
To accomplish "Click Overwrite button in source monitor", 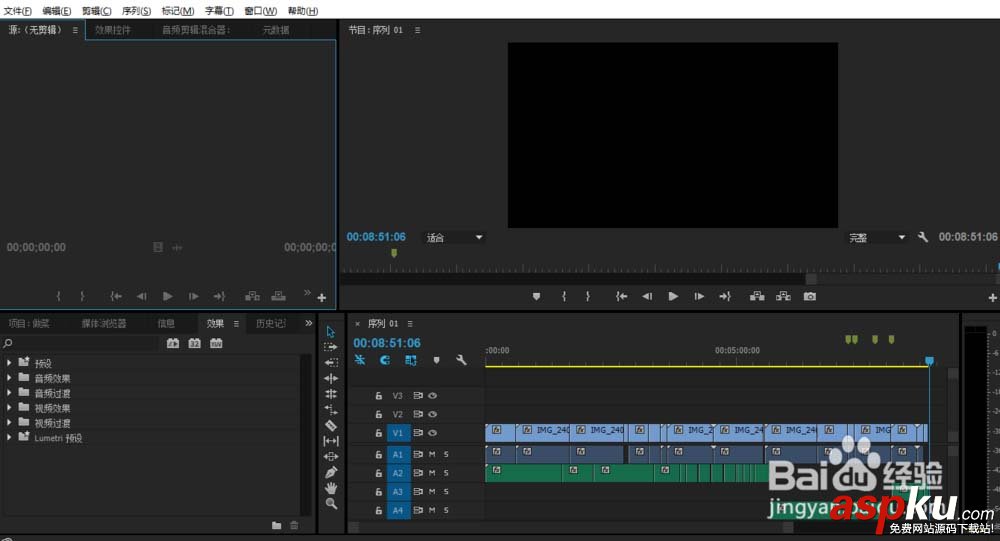I will click(279, 296).
